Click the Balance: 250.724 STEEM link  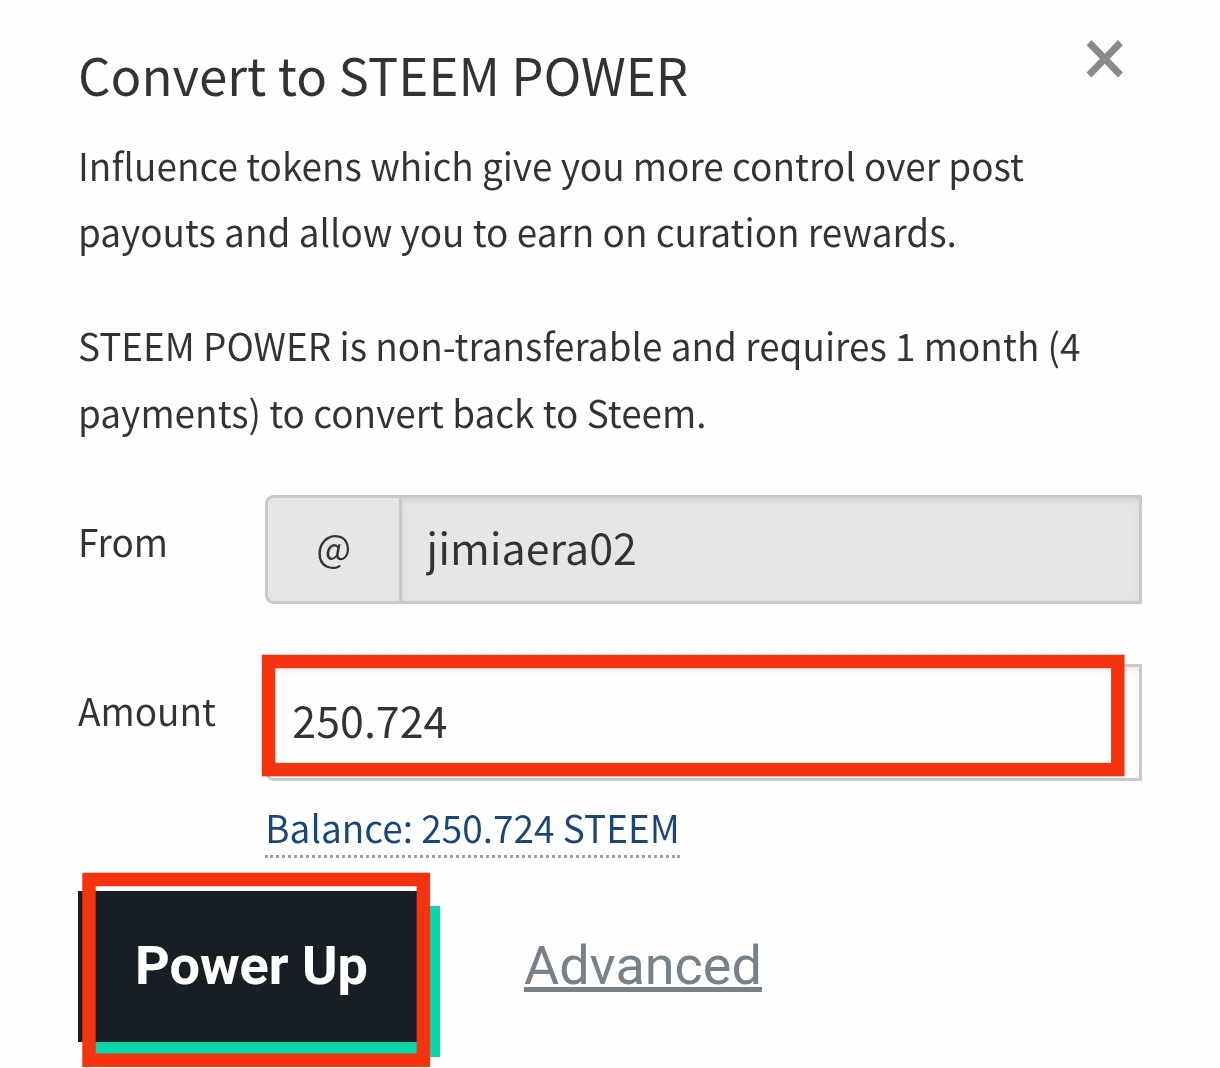click(472, 830)
